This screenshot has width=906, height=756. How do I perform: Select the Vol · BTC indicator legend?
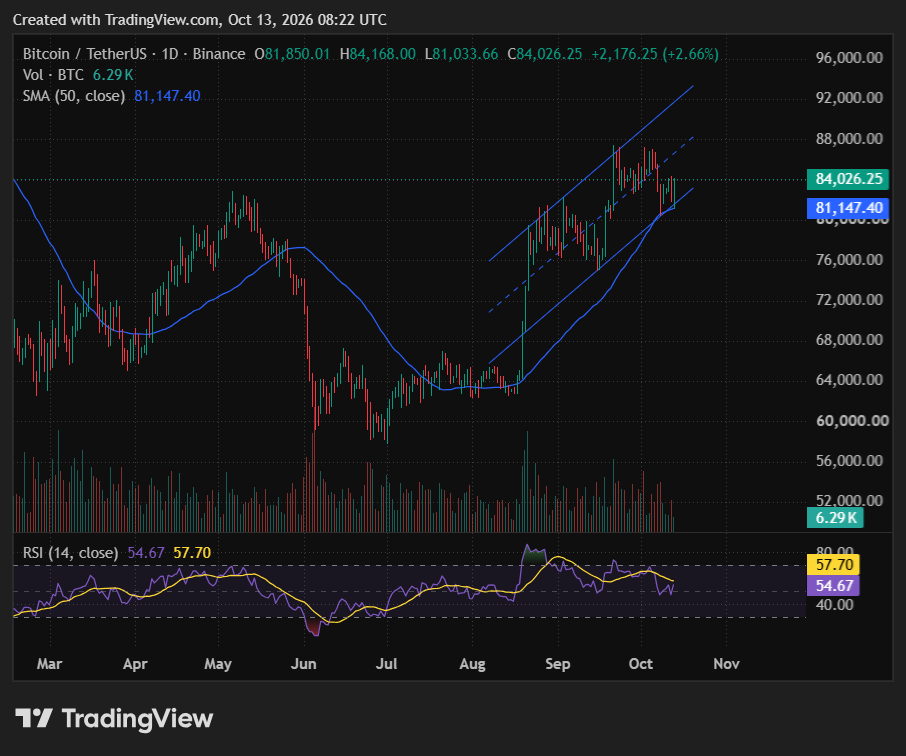pyautogui.click(x=53, y=75)
